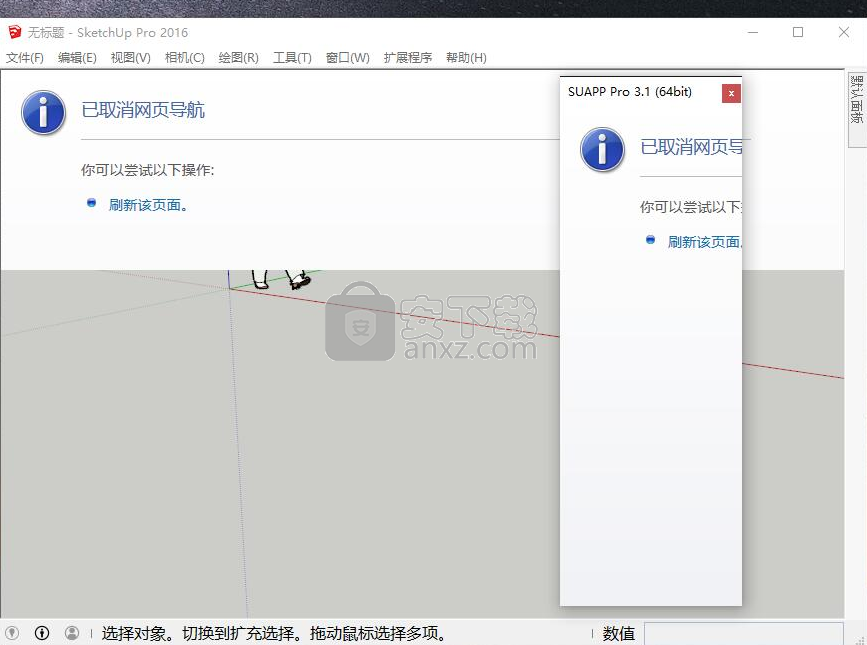Open the 相机(C) menu
Screen dimensions: 867x645
pos(185,57)
